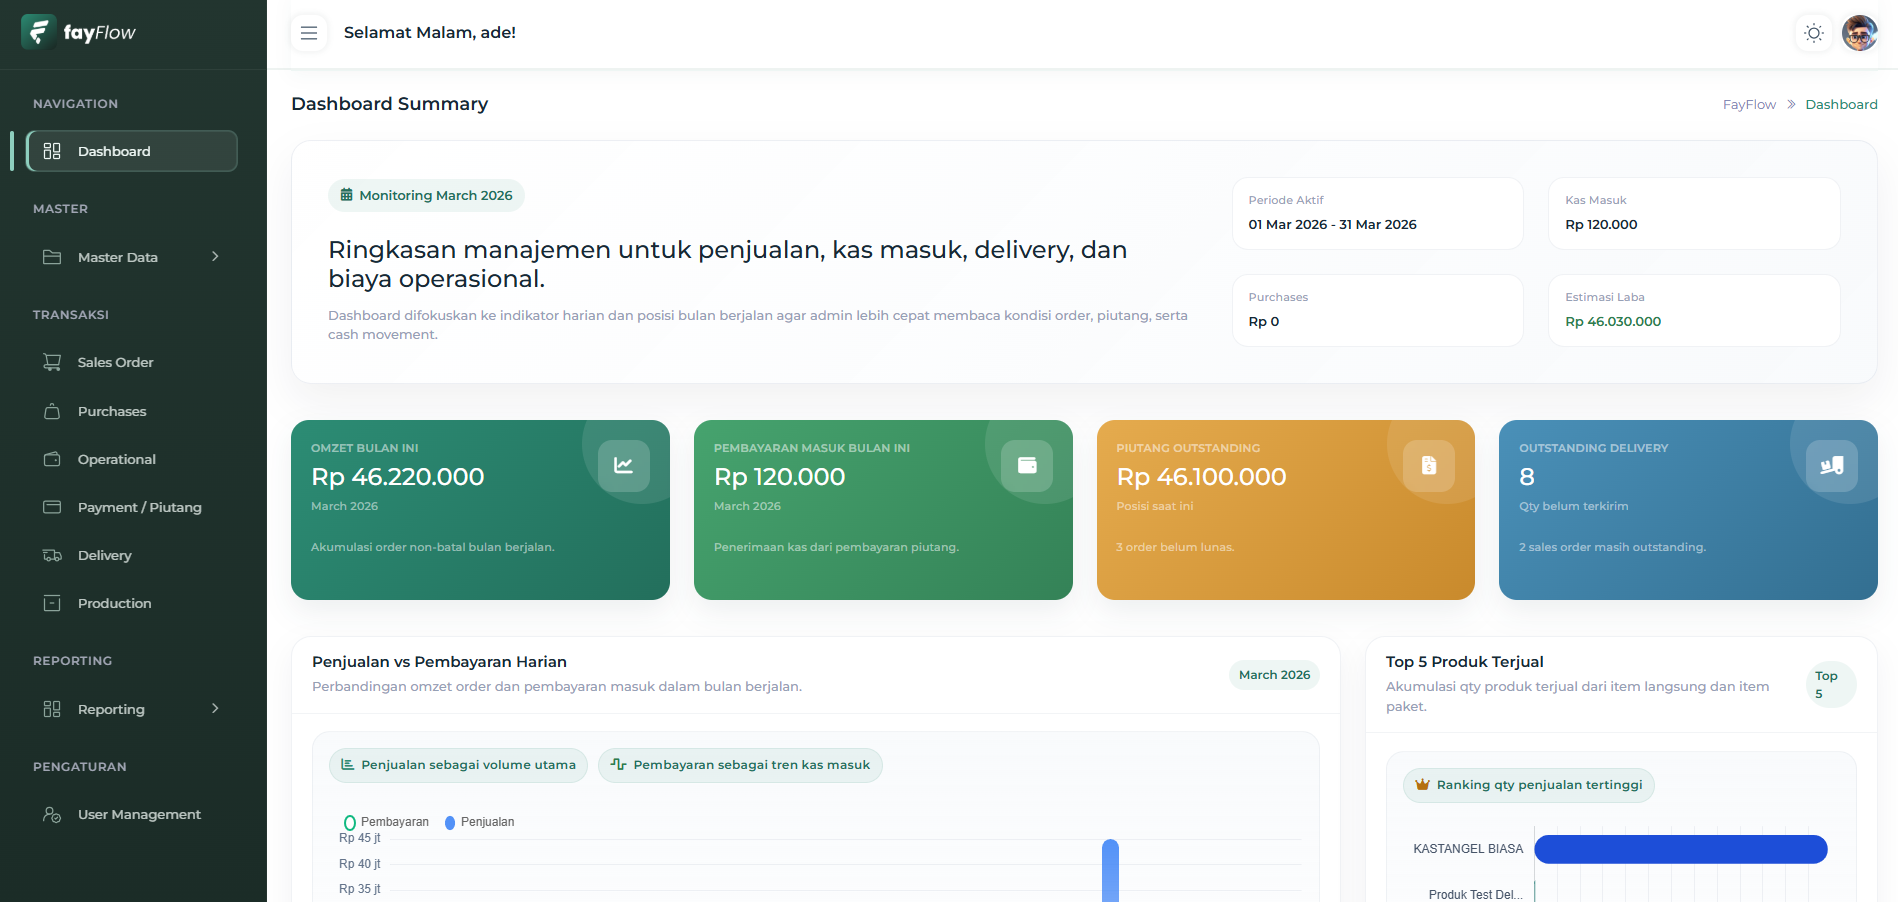The image size is (1898, 902).
Task: Click the FayFlow breadcrumb link
Action: point(1749,104)
